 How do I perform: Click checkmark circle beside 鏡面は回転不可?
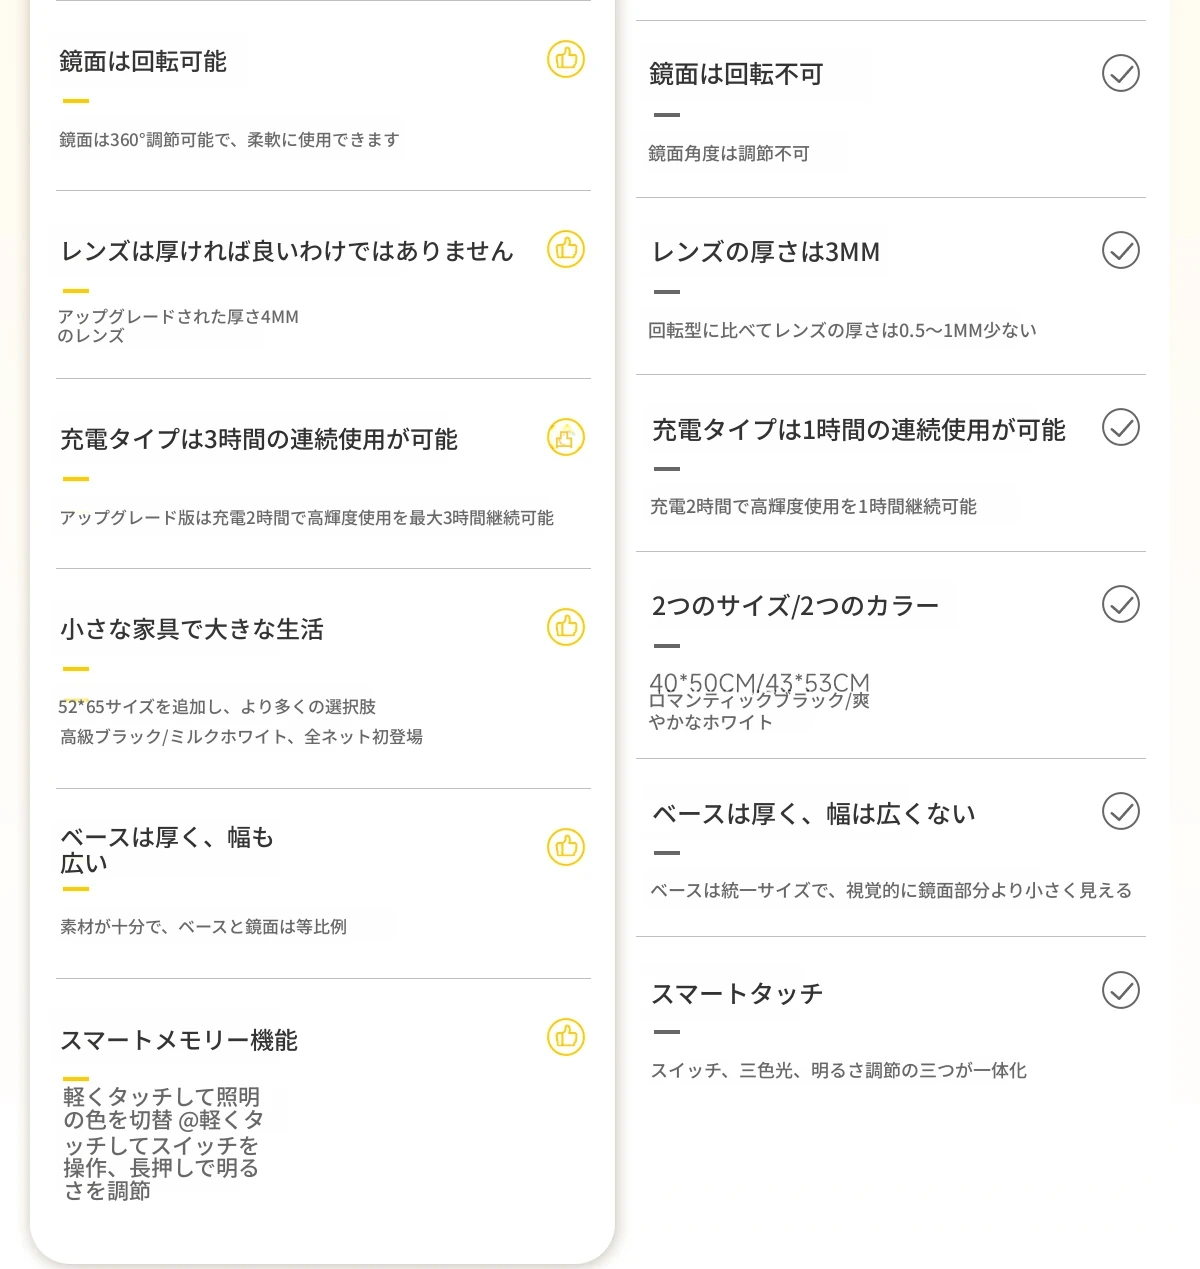pyautogui.click(x=1120, y=73)
